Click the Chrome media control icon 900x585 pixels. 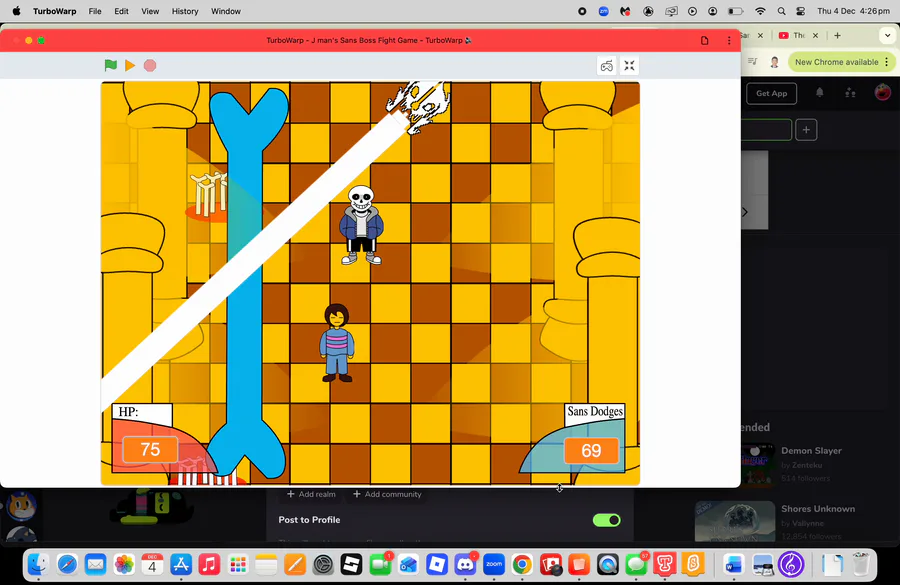coord(752,62)
